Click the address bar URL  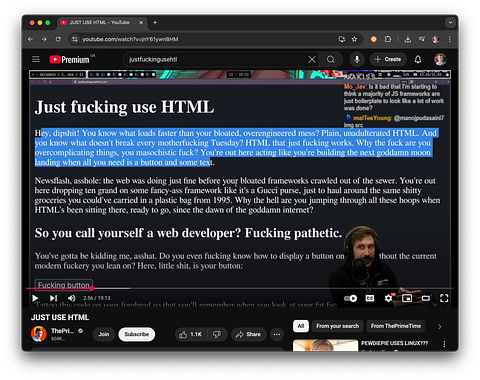click(130, 39)
